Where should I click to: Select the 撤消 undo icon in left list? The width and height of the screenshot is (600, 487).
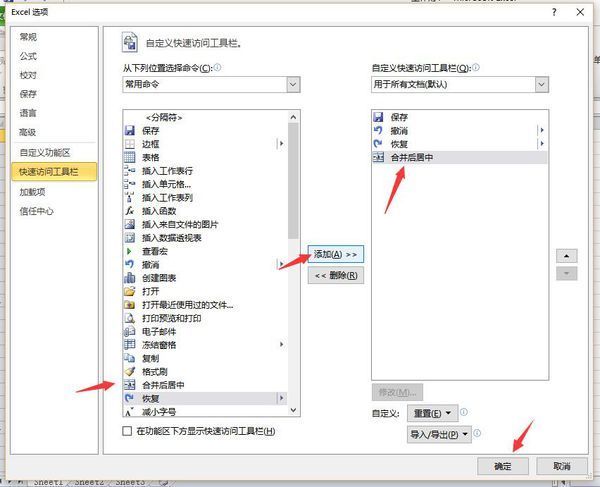click(130, 265)
